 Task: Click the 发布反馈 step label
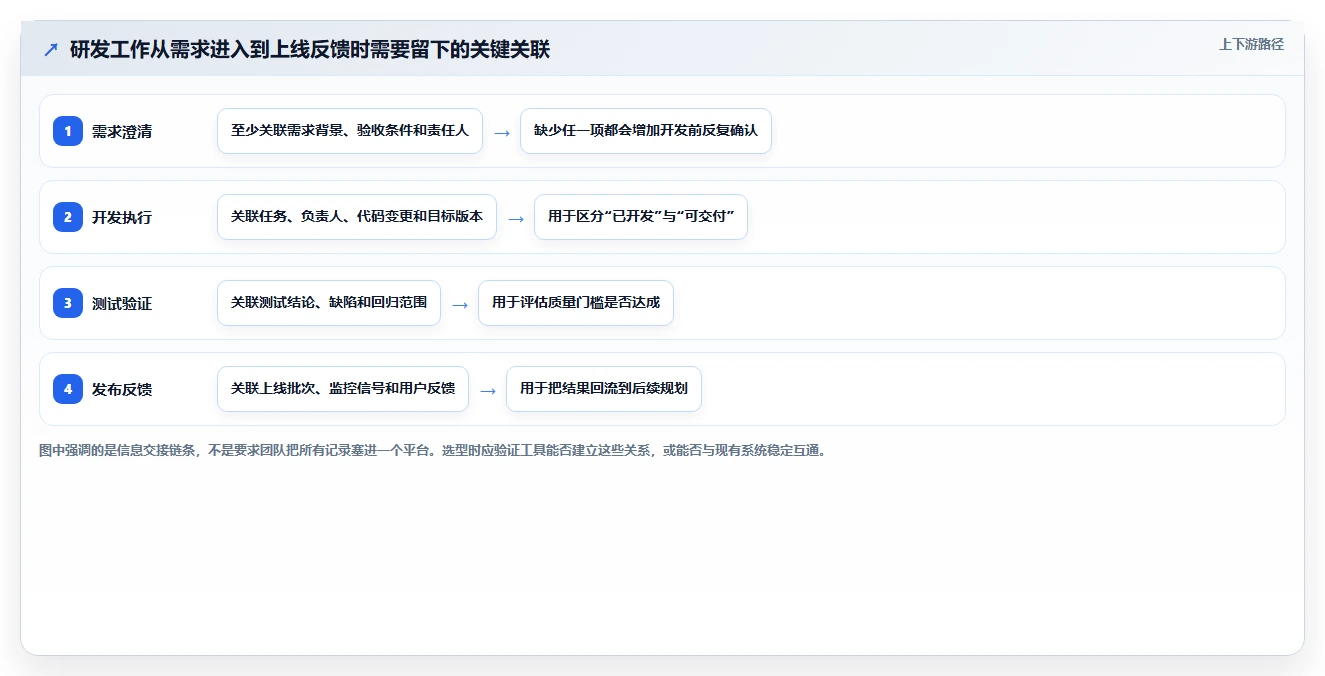(x=122, y=389)
